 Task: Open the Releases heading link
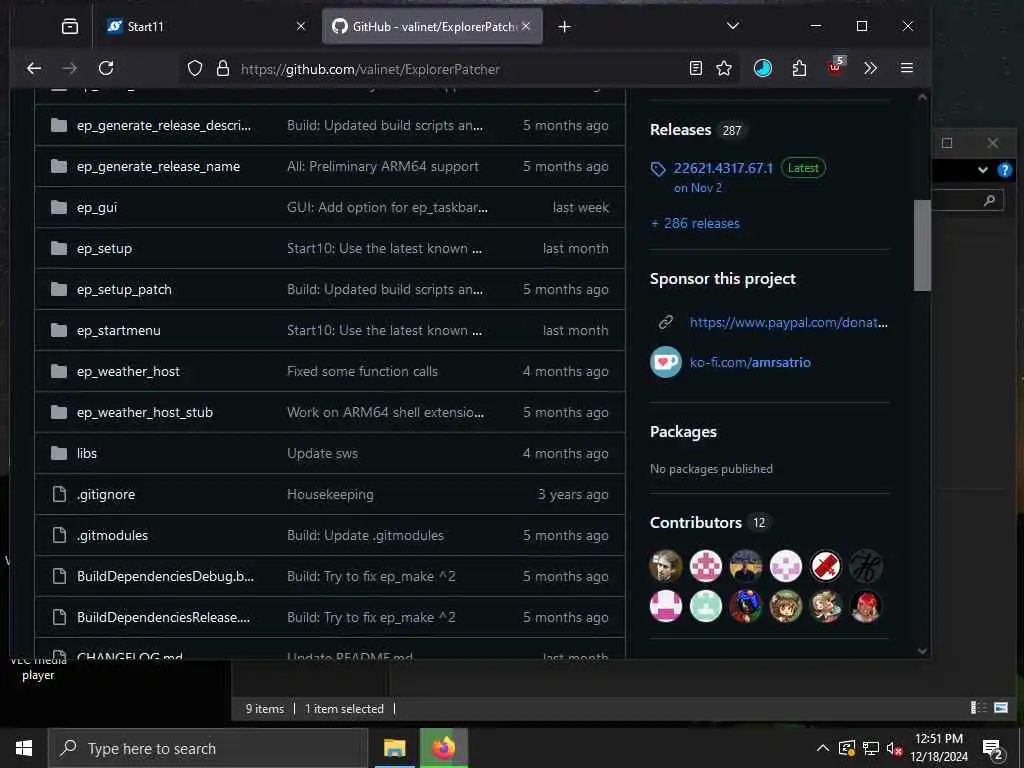(x=680, y=130)
